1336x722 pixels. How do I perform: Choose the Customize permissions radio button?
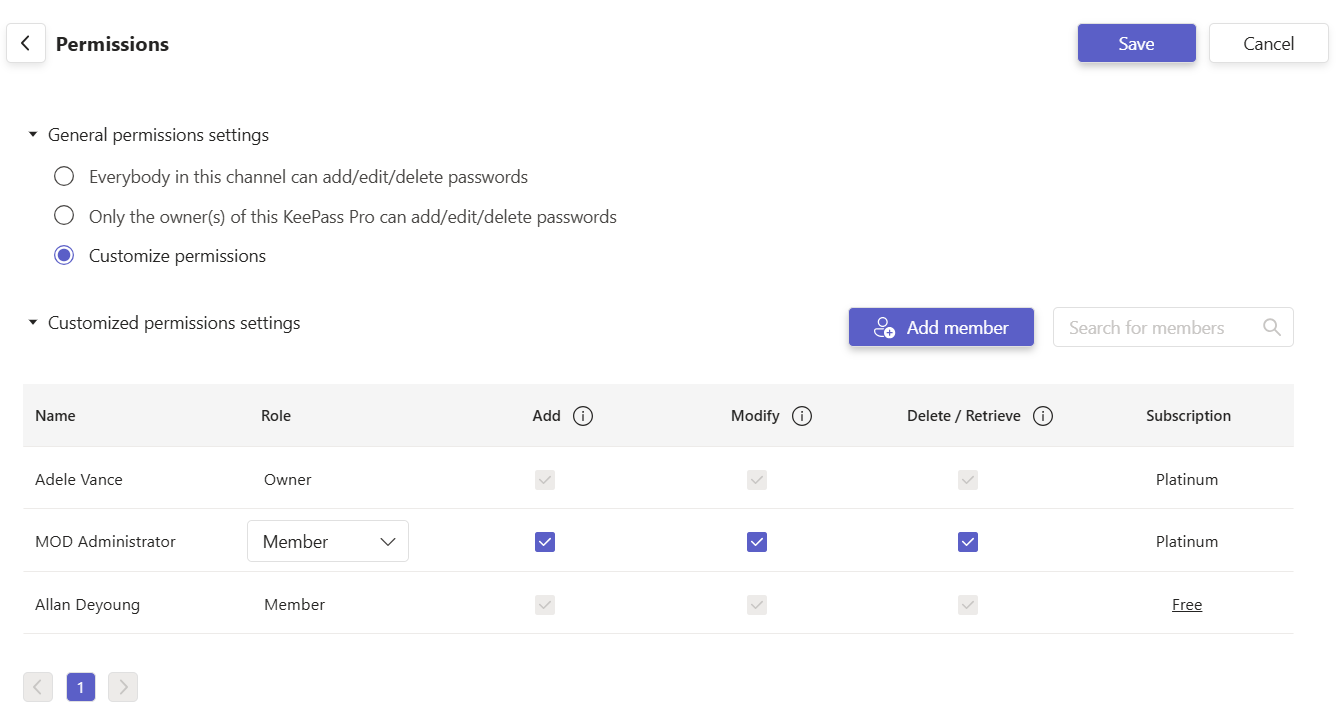(x=64, y=255)
